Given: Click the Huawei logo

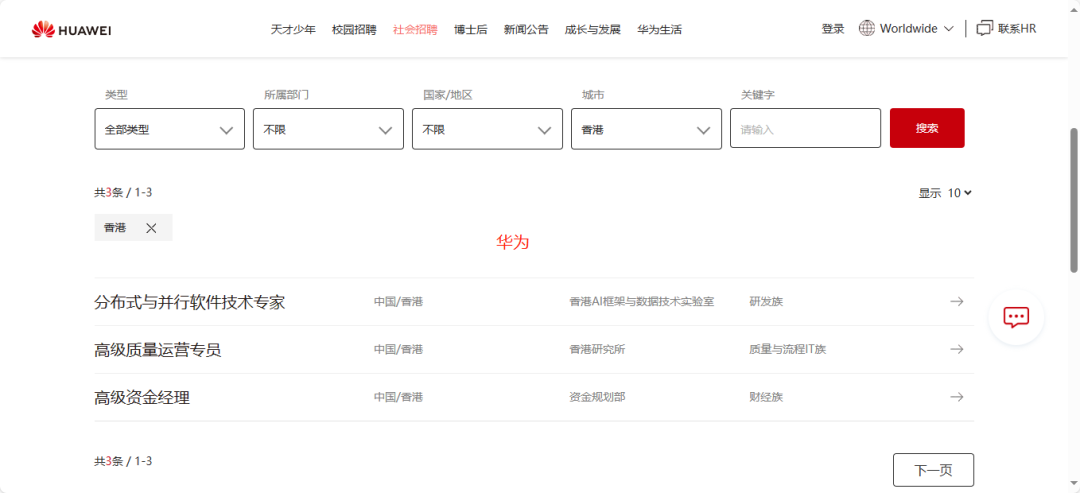Looking at the screenshot, I should coord(72,30).
